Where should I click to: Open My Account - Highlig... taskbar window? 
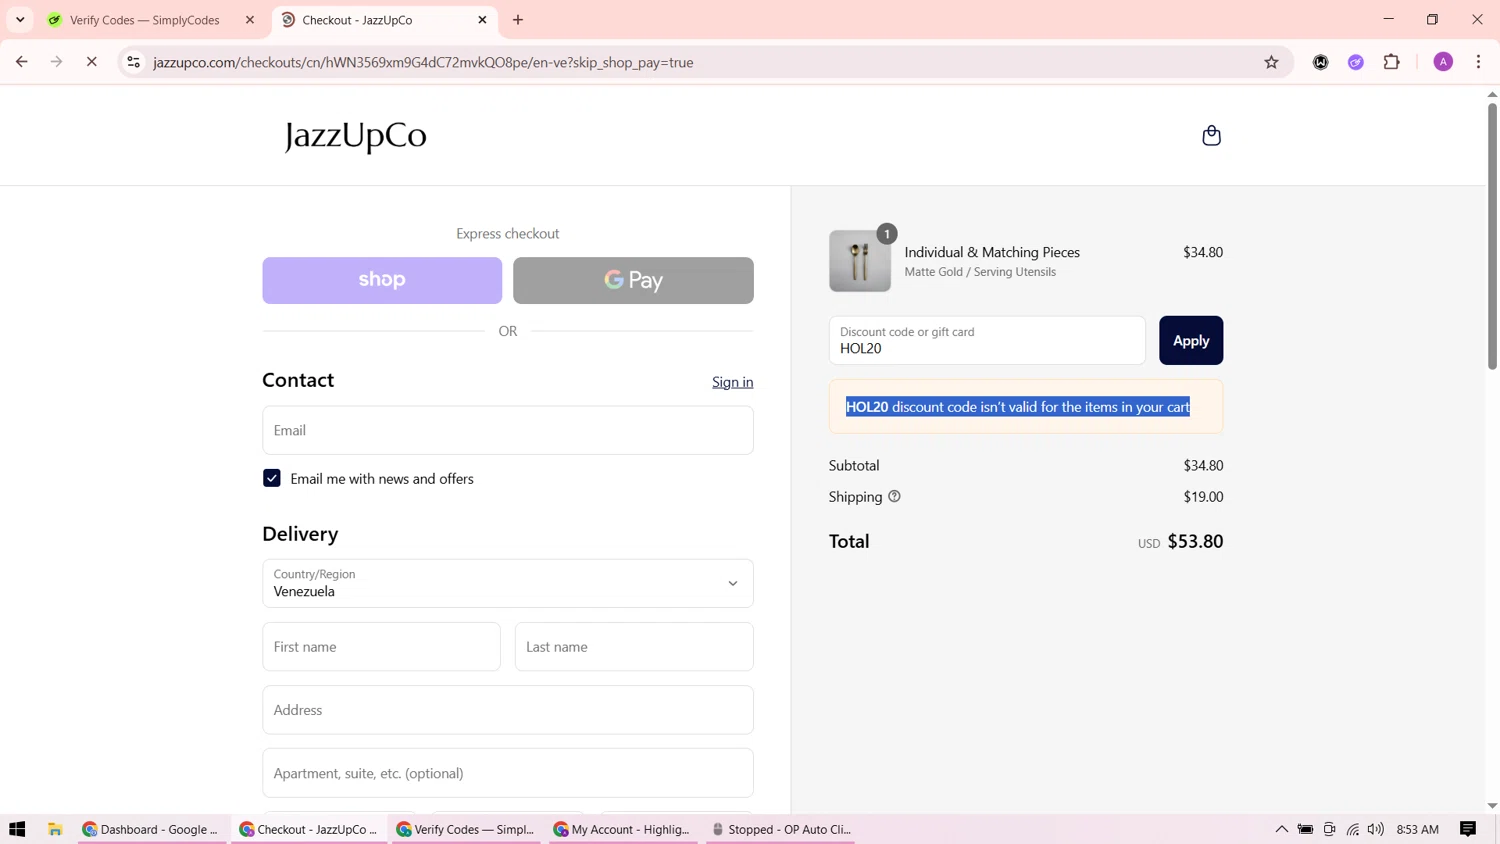click(622, 829)
